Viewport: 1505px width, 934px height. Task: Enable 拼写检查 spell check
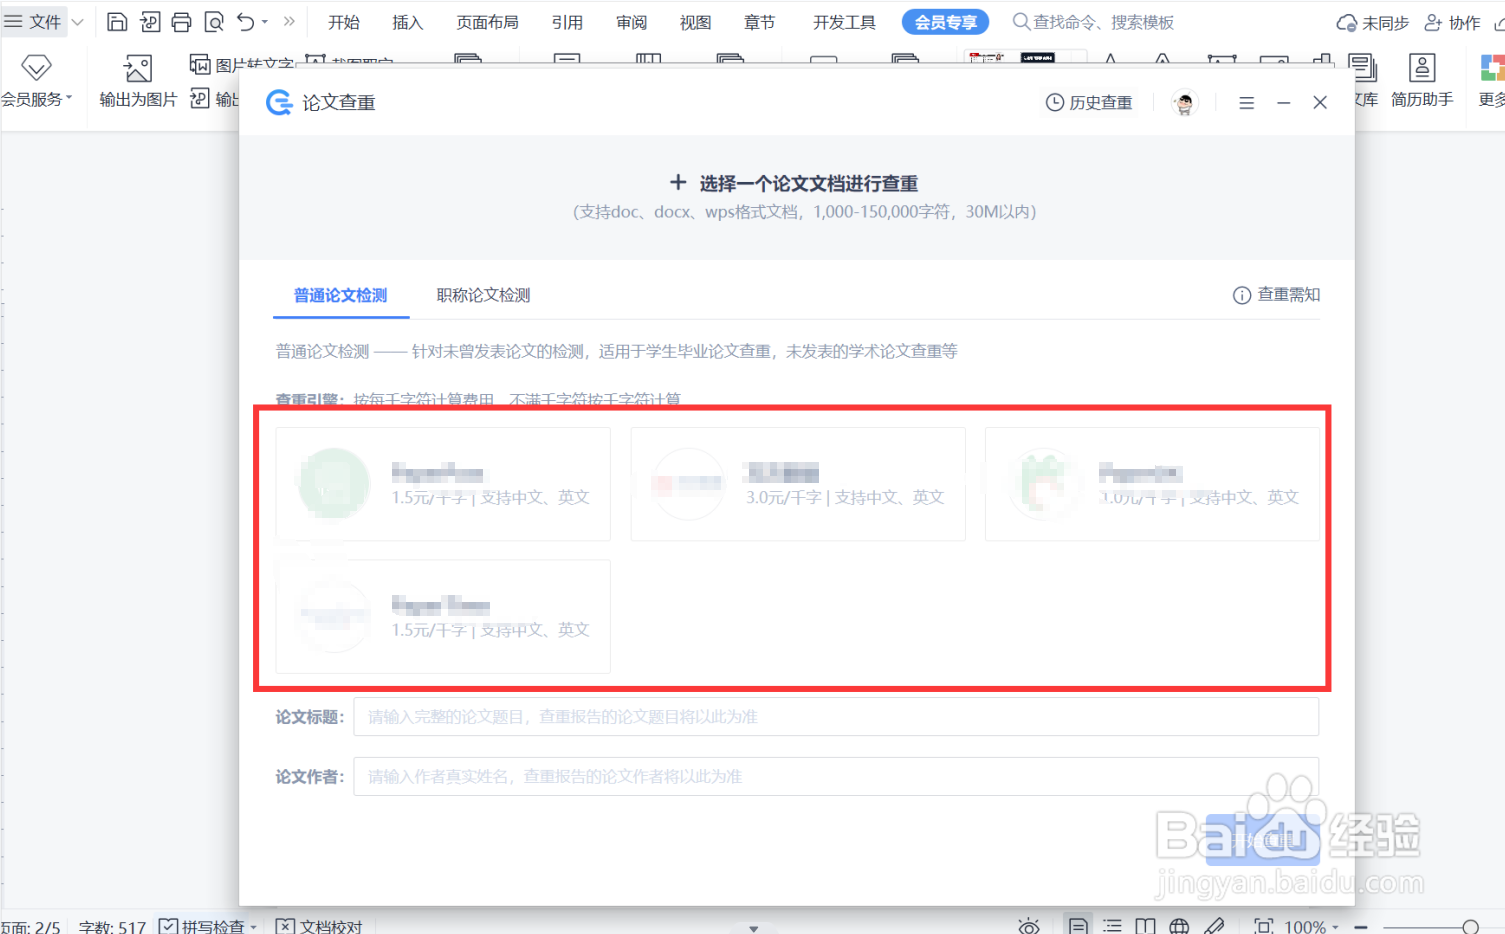pyautogui.click(x=205, y=926)
